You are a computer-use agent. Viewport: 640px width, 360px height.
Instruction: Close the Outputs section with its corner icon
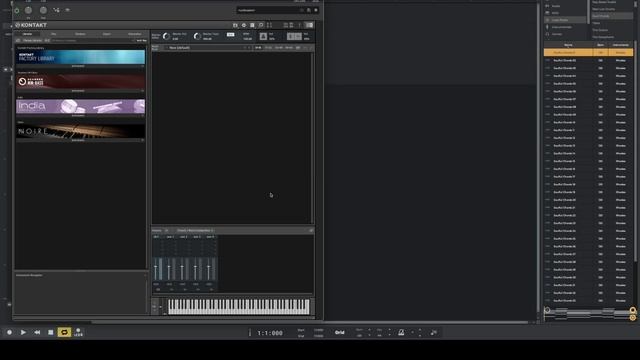(311, 231)
